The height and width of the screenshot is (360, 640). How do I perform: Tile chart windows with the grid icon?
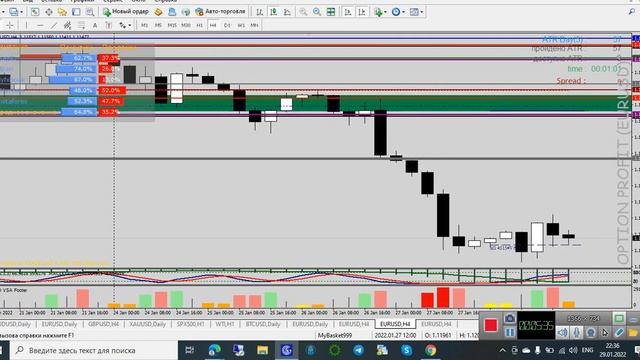coord(331,12)
